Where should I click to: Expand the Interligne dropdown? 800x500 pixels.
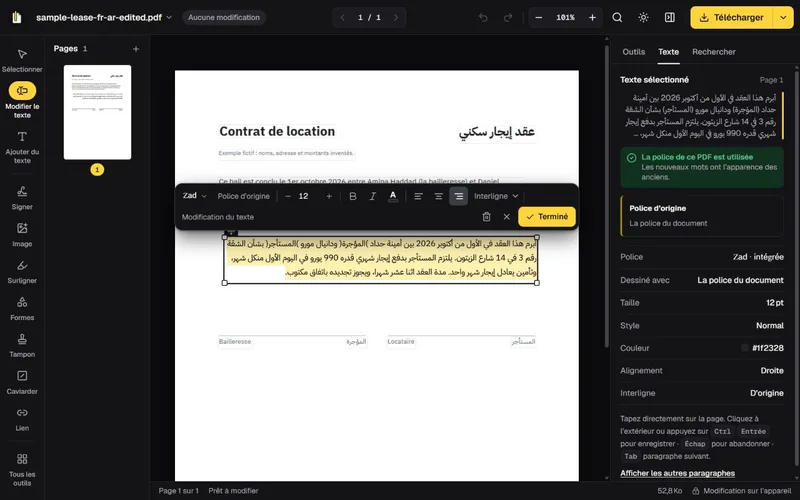496,196
